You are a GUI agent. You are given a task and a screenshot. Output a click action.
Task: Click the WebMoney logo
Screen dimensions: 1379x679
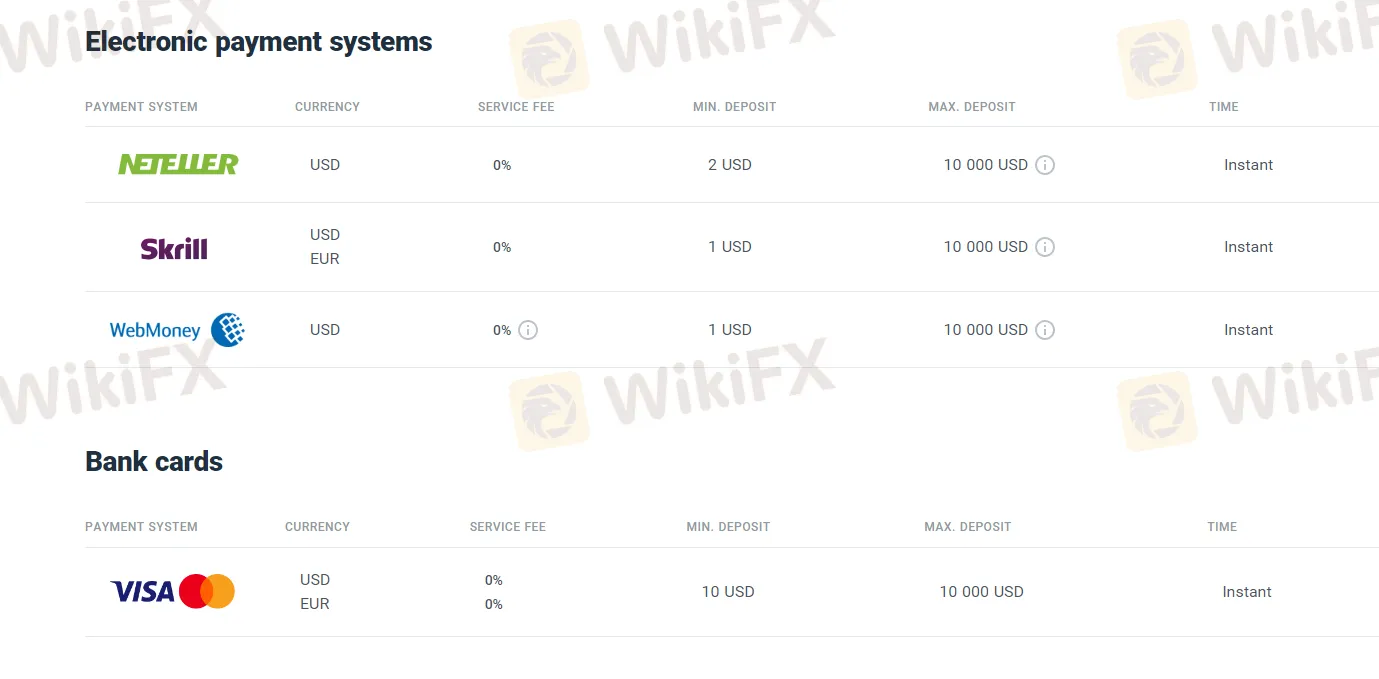177,330
